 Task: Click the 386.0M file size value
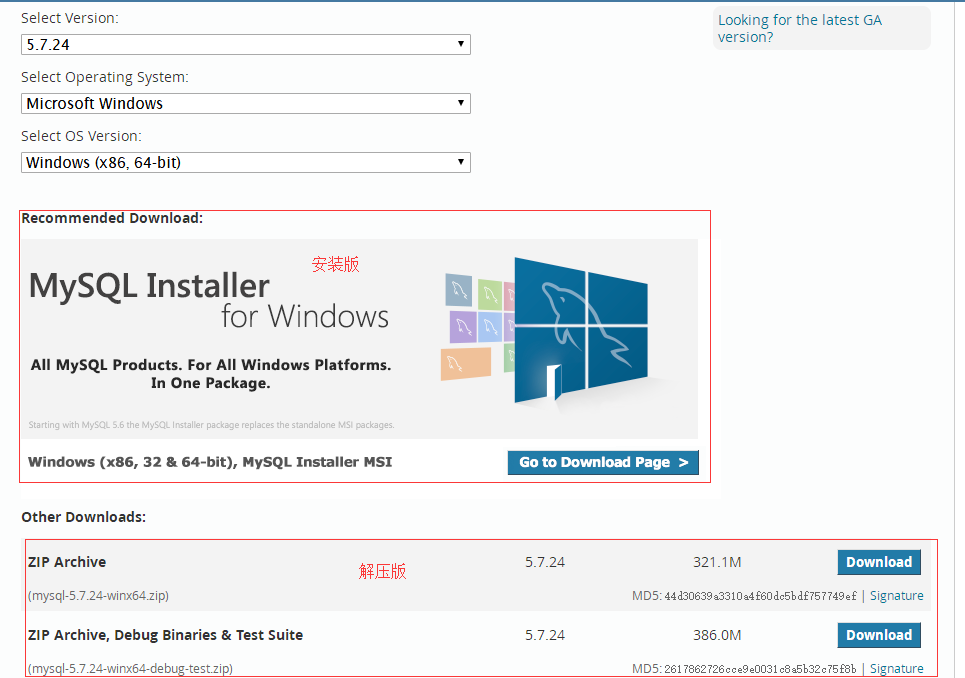pyautogui.click(x=717, y=635)
